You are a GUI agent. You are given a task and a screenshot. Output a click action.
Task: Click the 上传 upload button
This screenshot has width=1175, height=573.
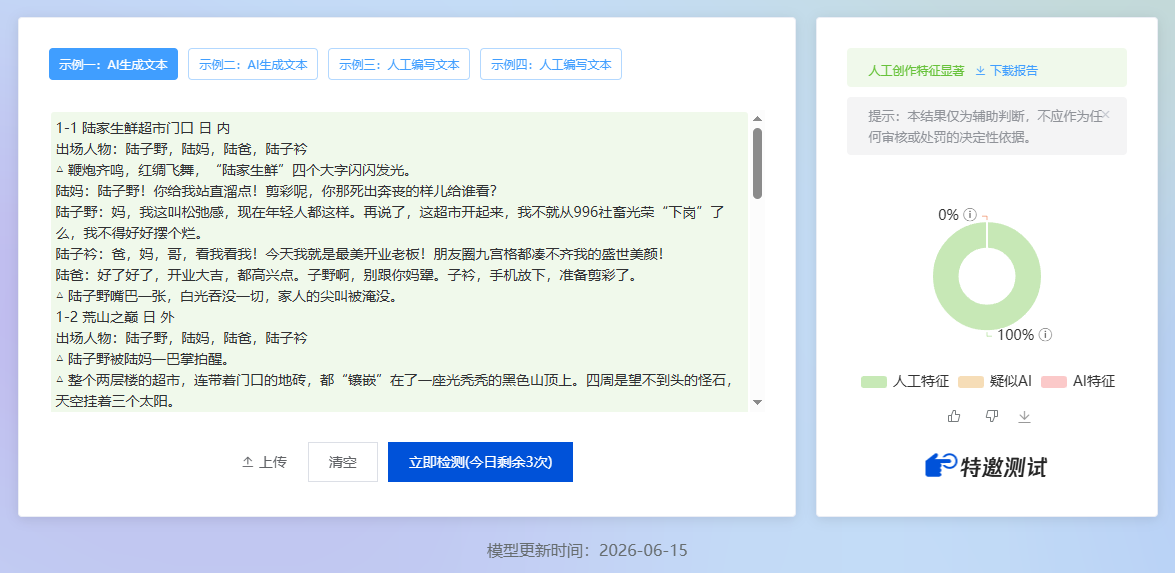tap(264, 462)
